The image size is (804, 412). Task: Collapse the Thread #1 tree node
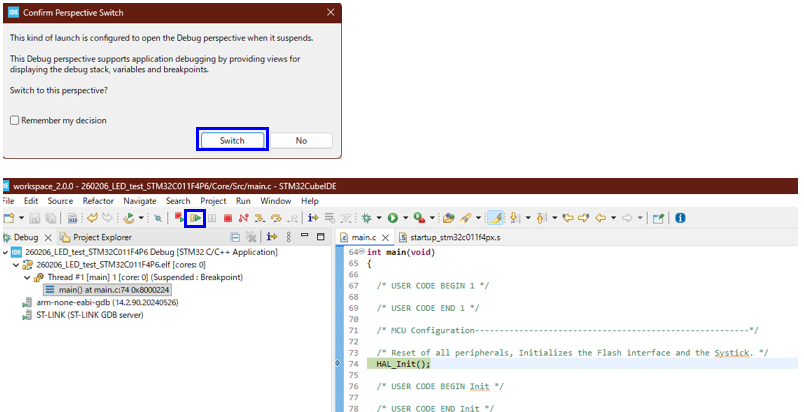[27, 277]
